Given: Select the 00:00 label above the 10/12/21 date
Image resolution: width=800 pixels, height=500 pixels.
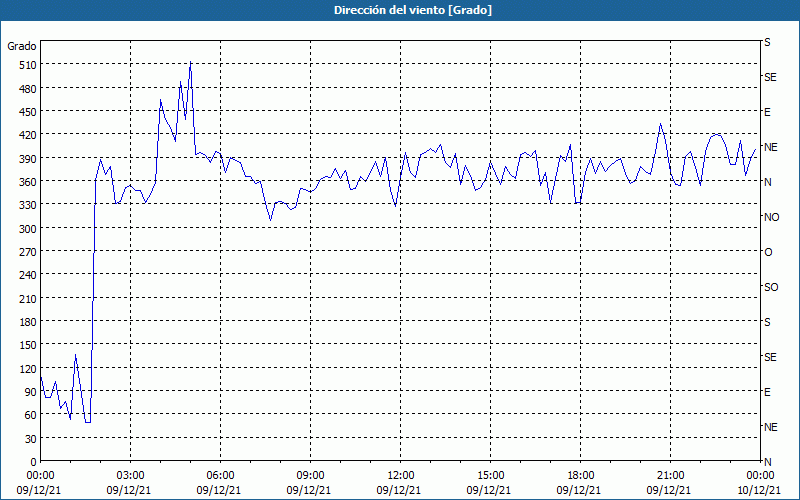Looking at the screenshot, I should tap(760, 476).
